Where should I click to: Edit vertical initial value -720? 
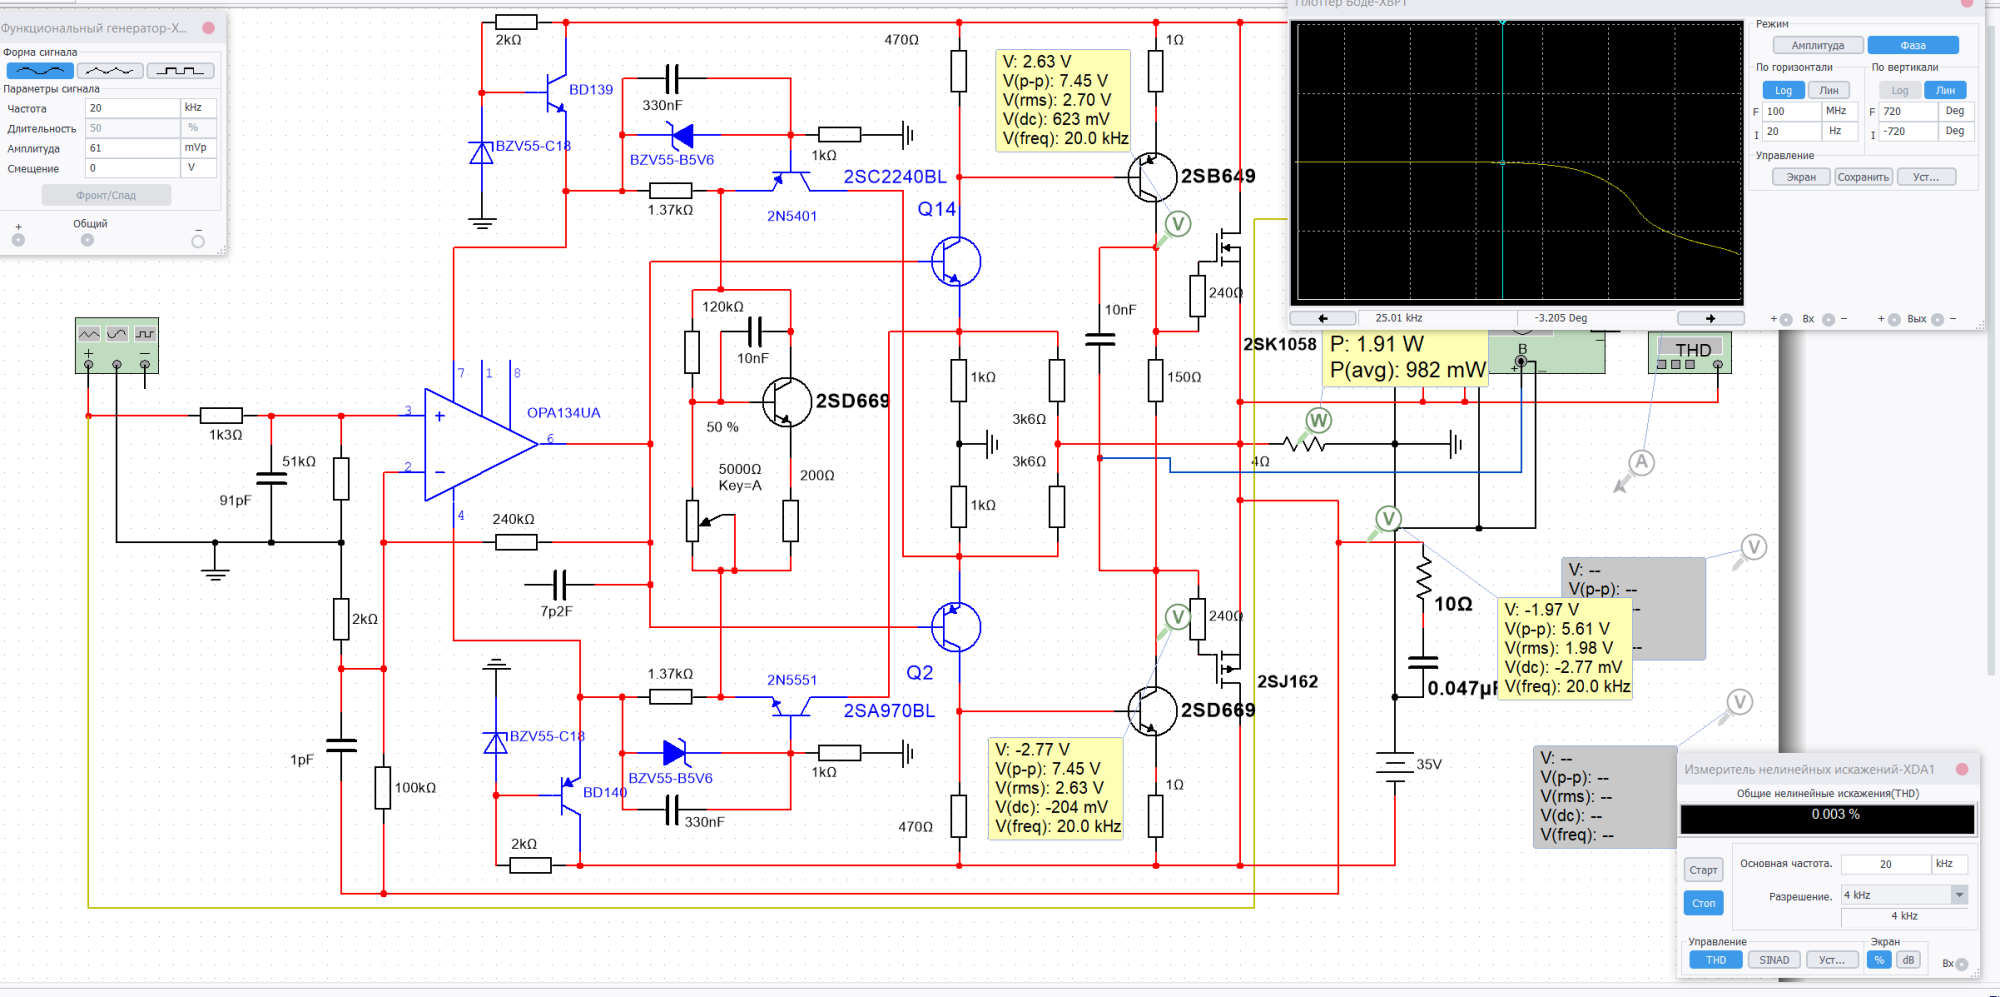1909,131
